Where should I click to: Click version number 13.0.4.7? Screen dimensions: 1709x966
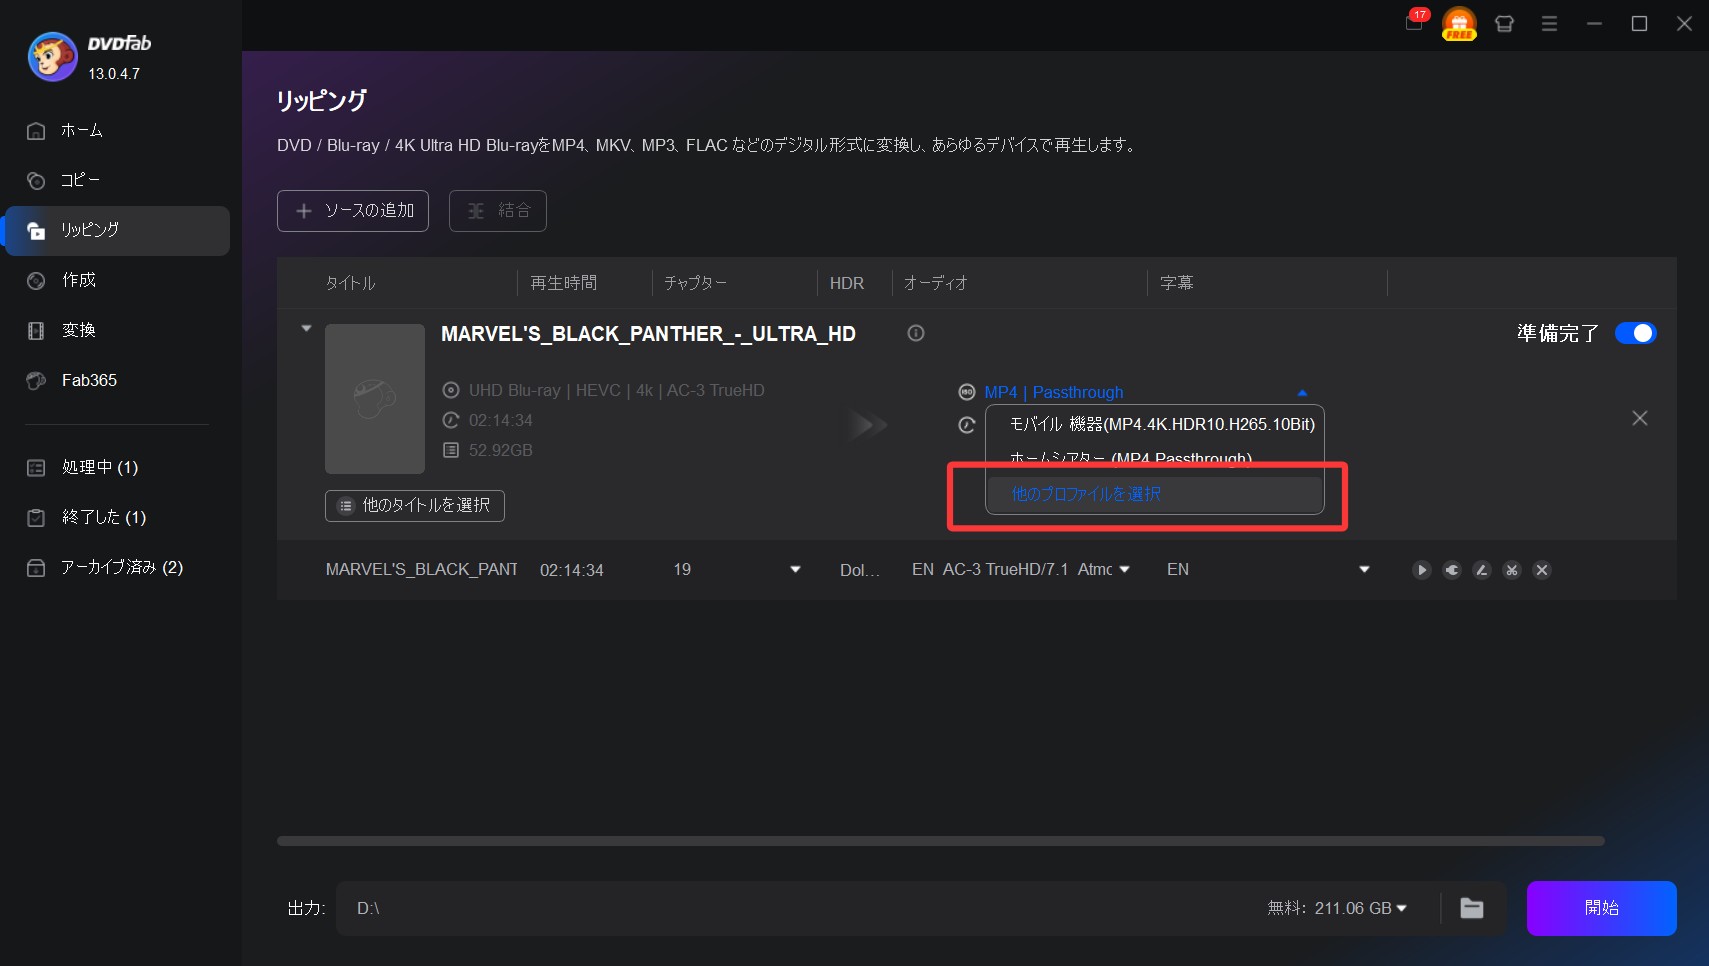tap(114, 74)
